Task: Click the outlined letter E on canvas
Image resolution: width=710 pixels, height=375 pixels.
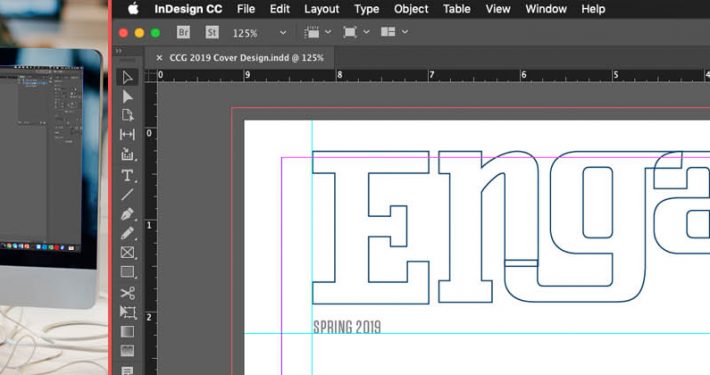Action: point(370,227)
